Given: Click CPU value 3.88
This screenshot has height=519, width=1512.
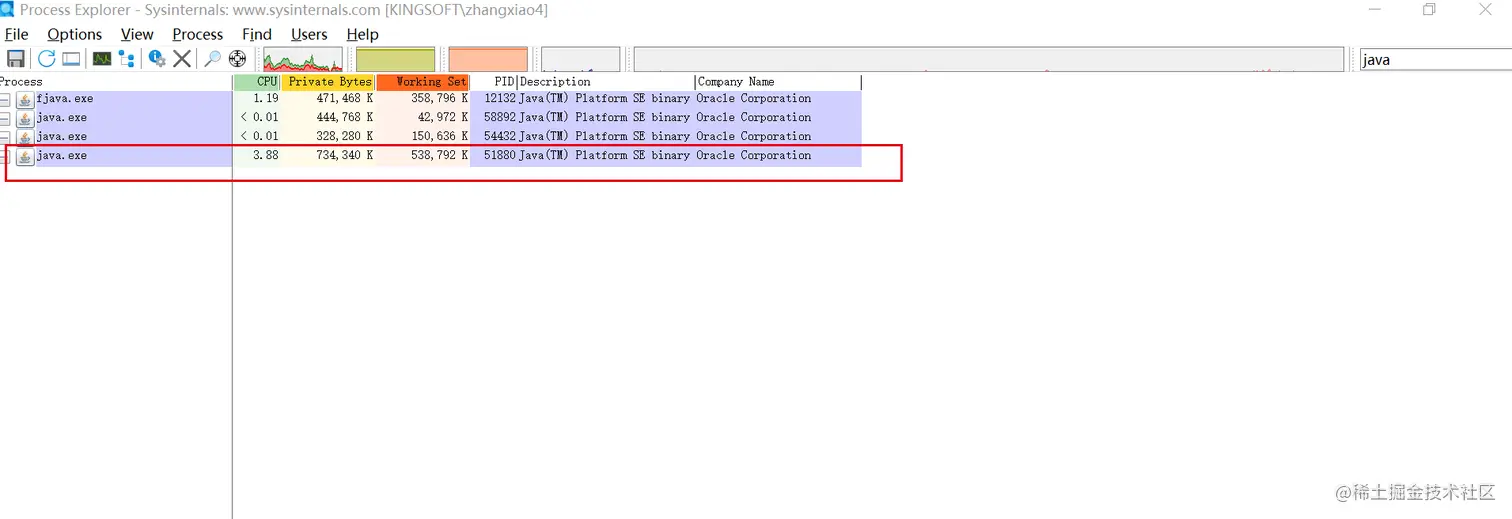Looking at the screenshot, I should coord(266,156).
